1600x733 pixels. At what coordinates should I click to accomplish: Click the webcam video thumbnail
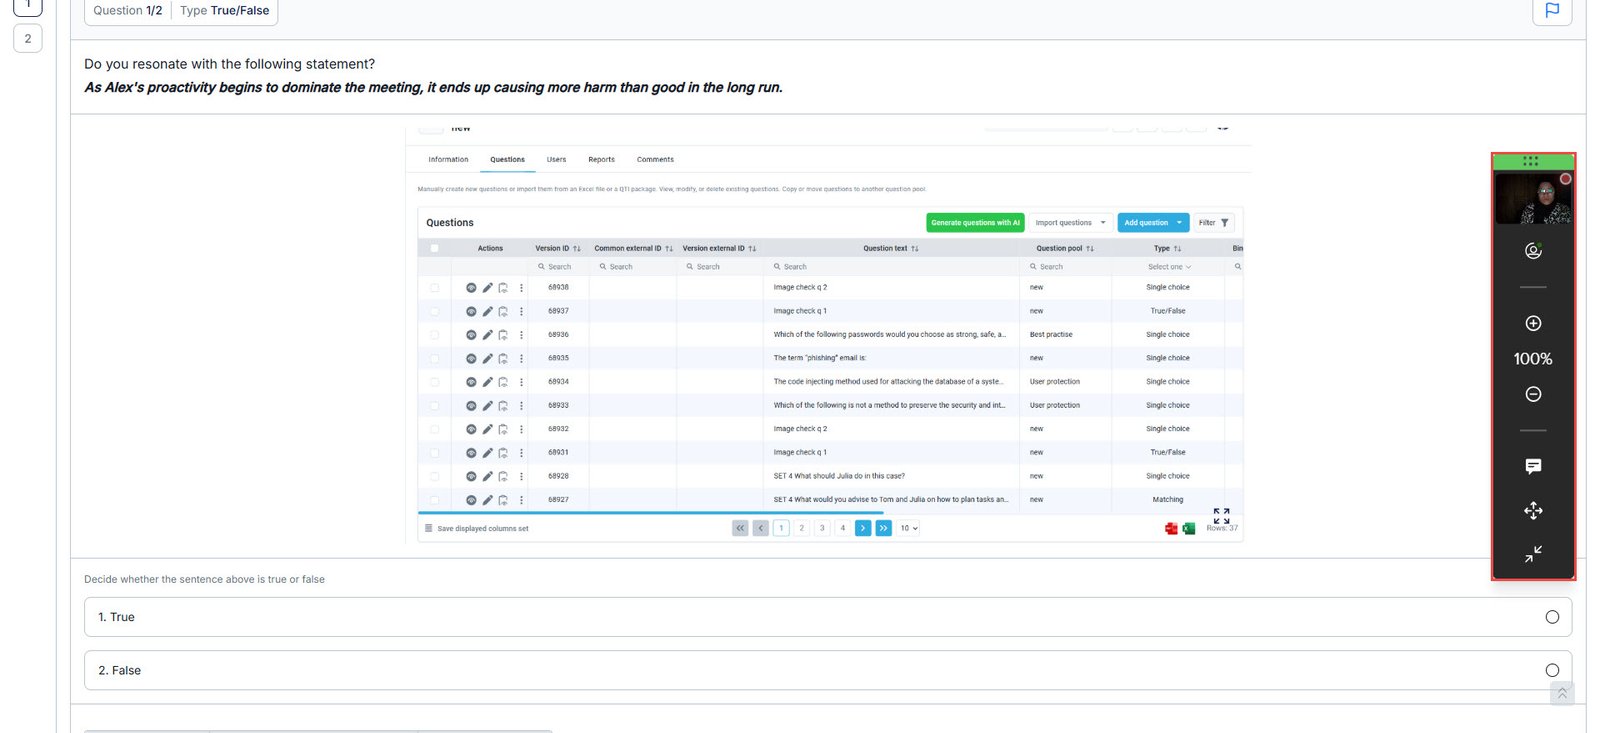pos(1532,199)
